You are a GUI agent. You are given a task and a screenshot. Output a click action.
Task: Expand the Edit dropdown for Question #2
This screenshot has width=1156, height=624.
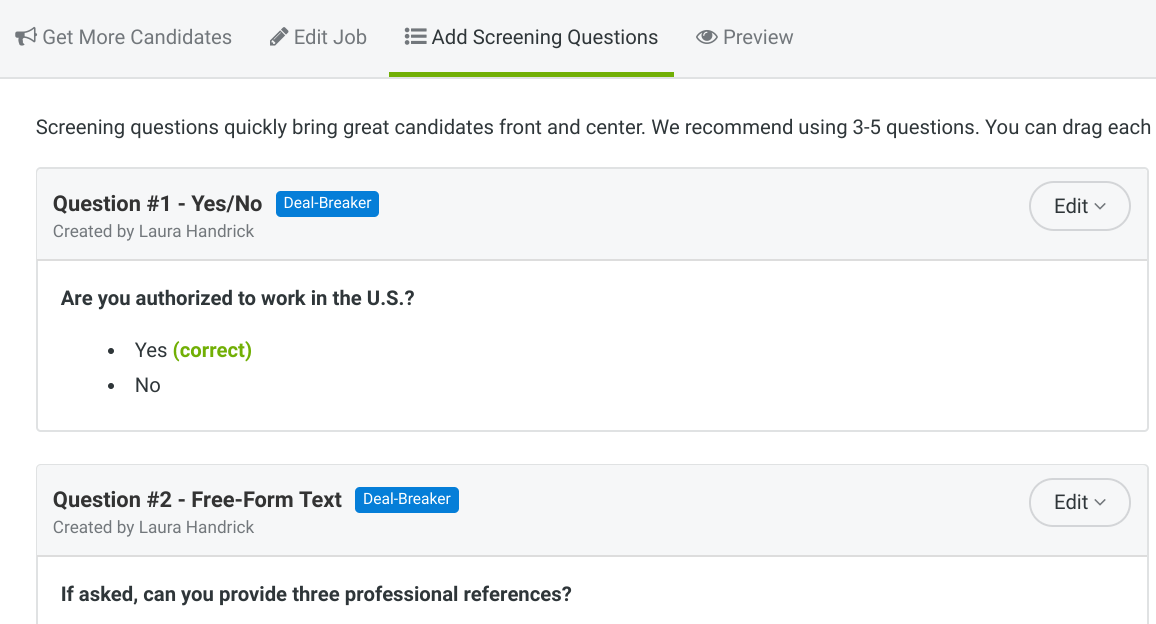point(1079,502)
